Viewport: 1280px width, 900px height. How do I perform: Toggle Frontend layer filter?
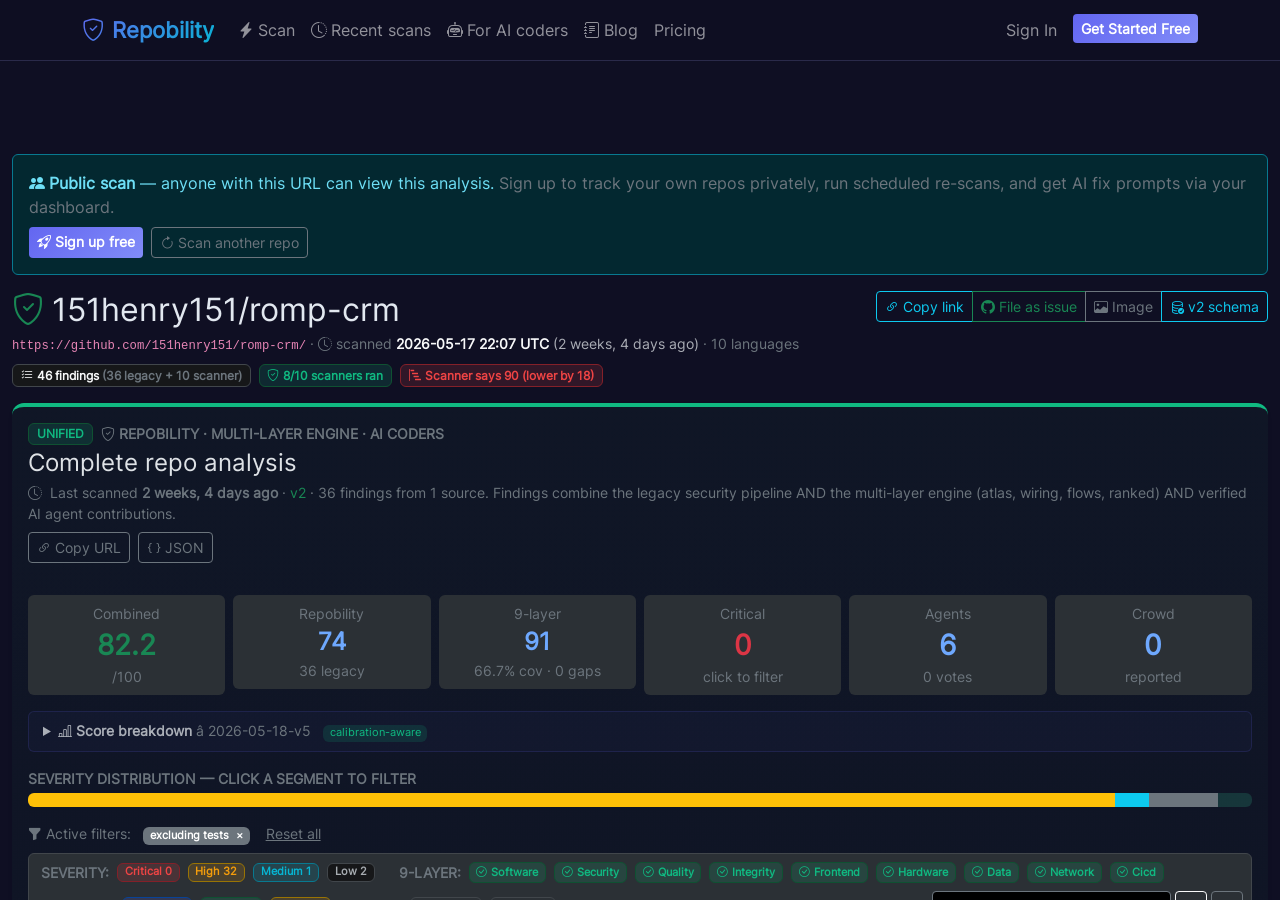829,872
